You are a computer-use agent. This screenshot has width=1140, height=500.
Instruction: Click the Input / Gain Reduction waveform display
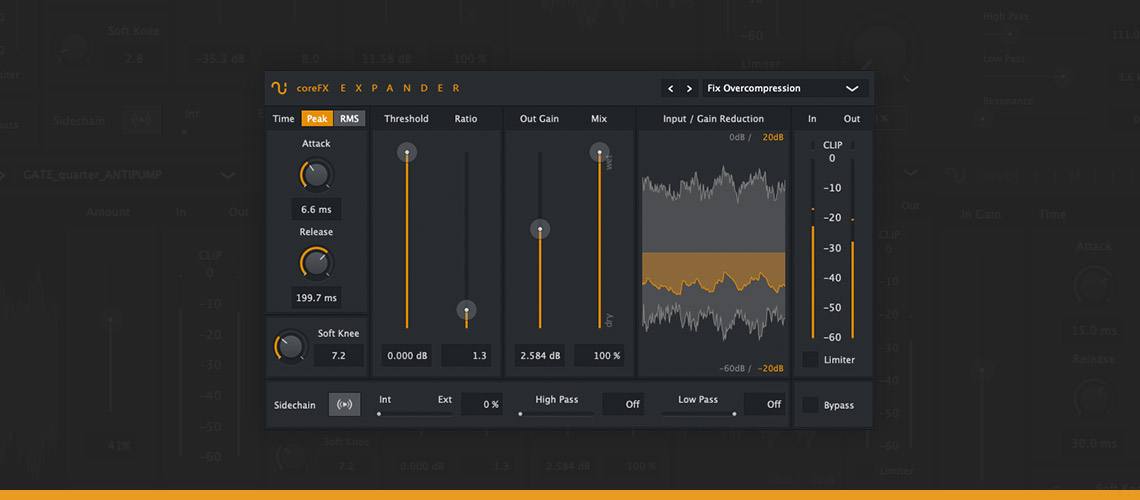tap(713, 254)
